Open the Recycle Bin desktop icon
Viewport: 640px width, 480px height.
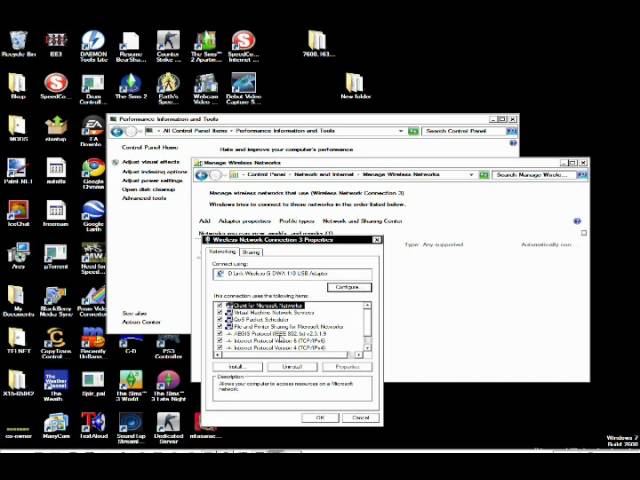pos(18,43)
